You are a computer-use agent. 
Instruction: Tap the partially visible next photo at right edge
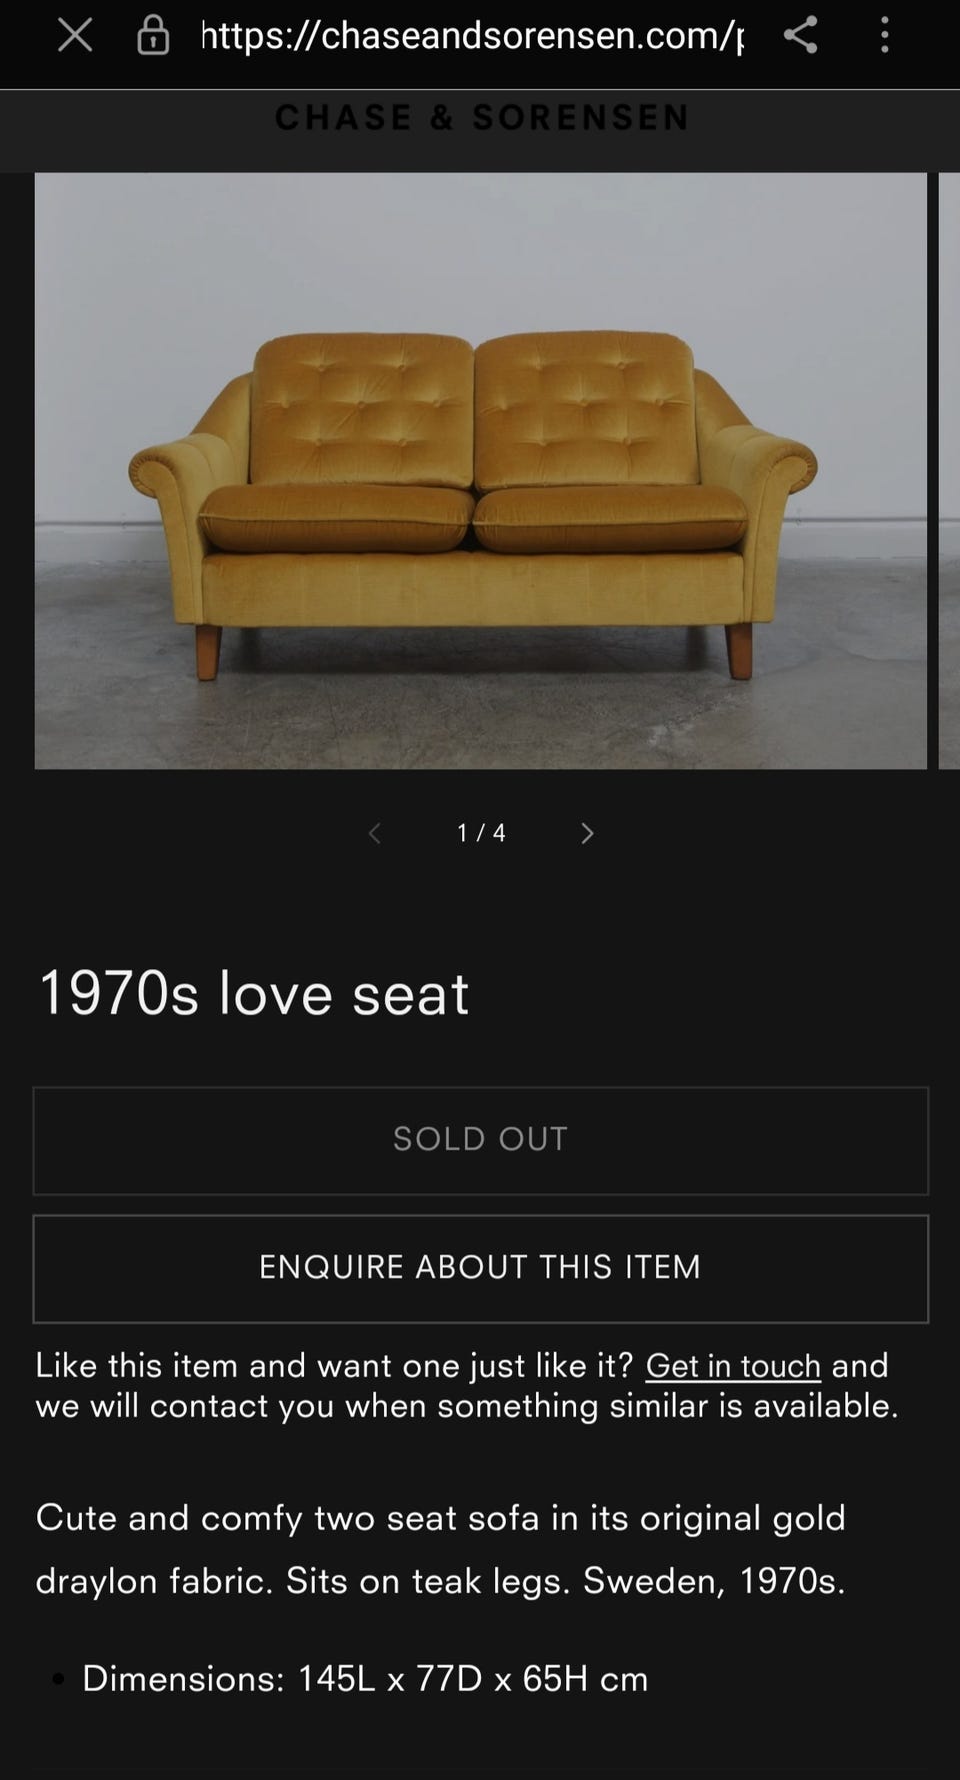tap(949, 470)
